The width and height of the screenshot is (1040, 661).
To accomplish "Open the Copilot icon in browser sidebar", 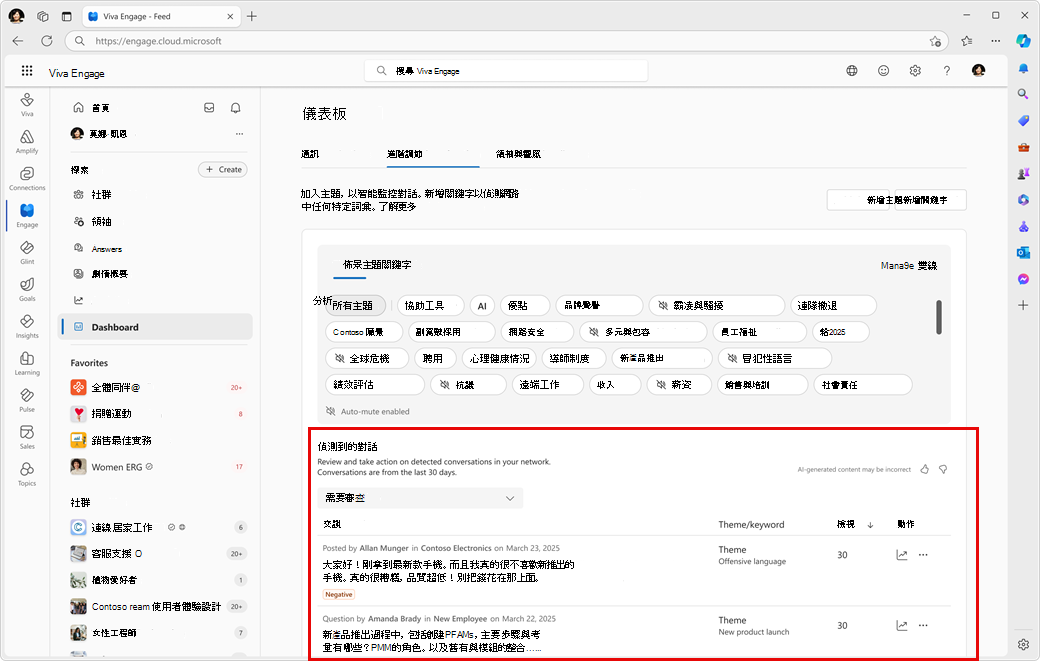I will click(x=1023, y=40).
